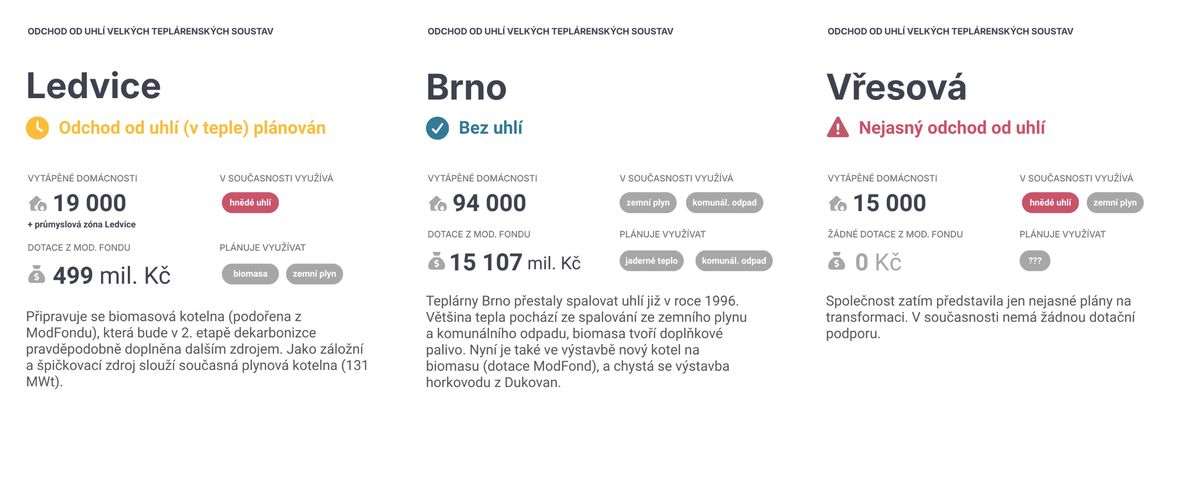Screen dimensions: 1200x500
Task: Click the 'Bez uhlí' status text
Action: pyautogui.click(x=491, y=128)
